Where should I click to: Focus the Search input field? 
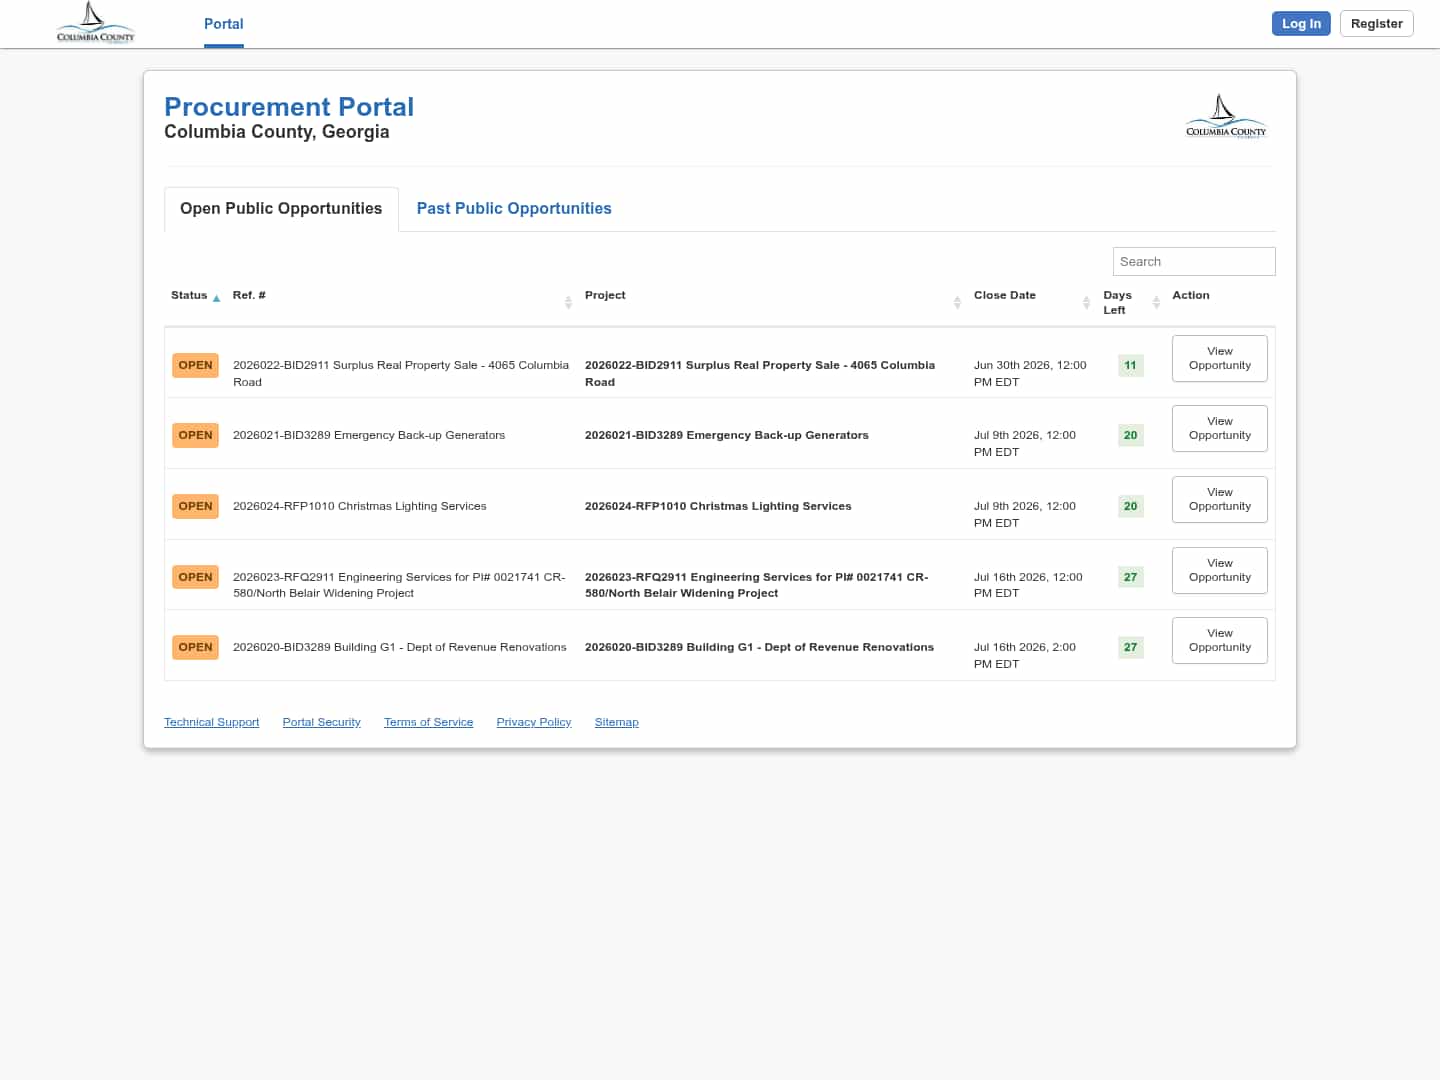(x=1194, y=261)
